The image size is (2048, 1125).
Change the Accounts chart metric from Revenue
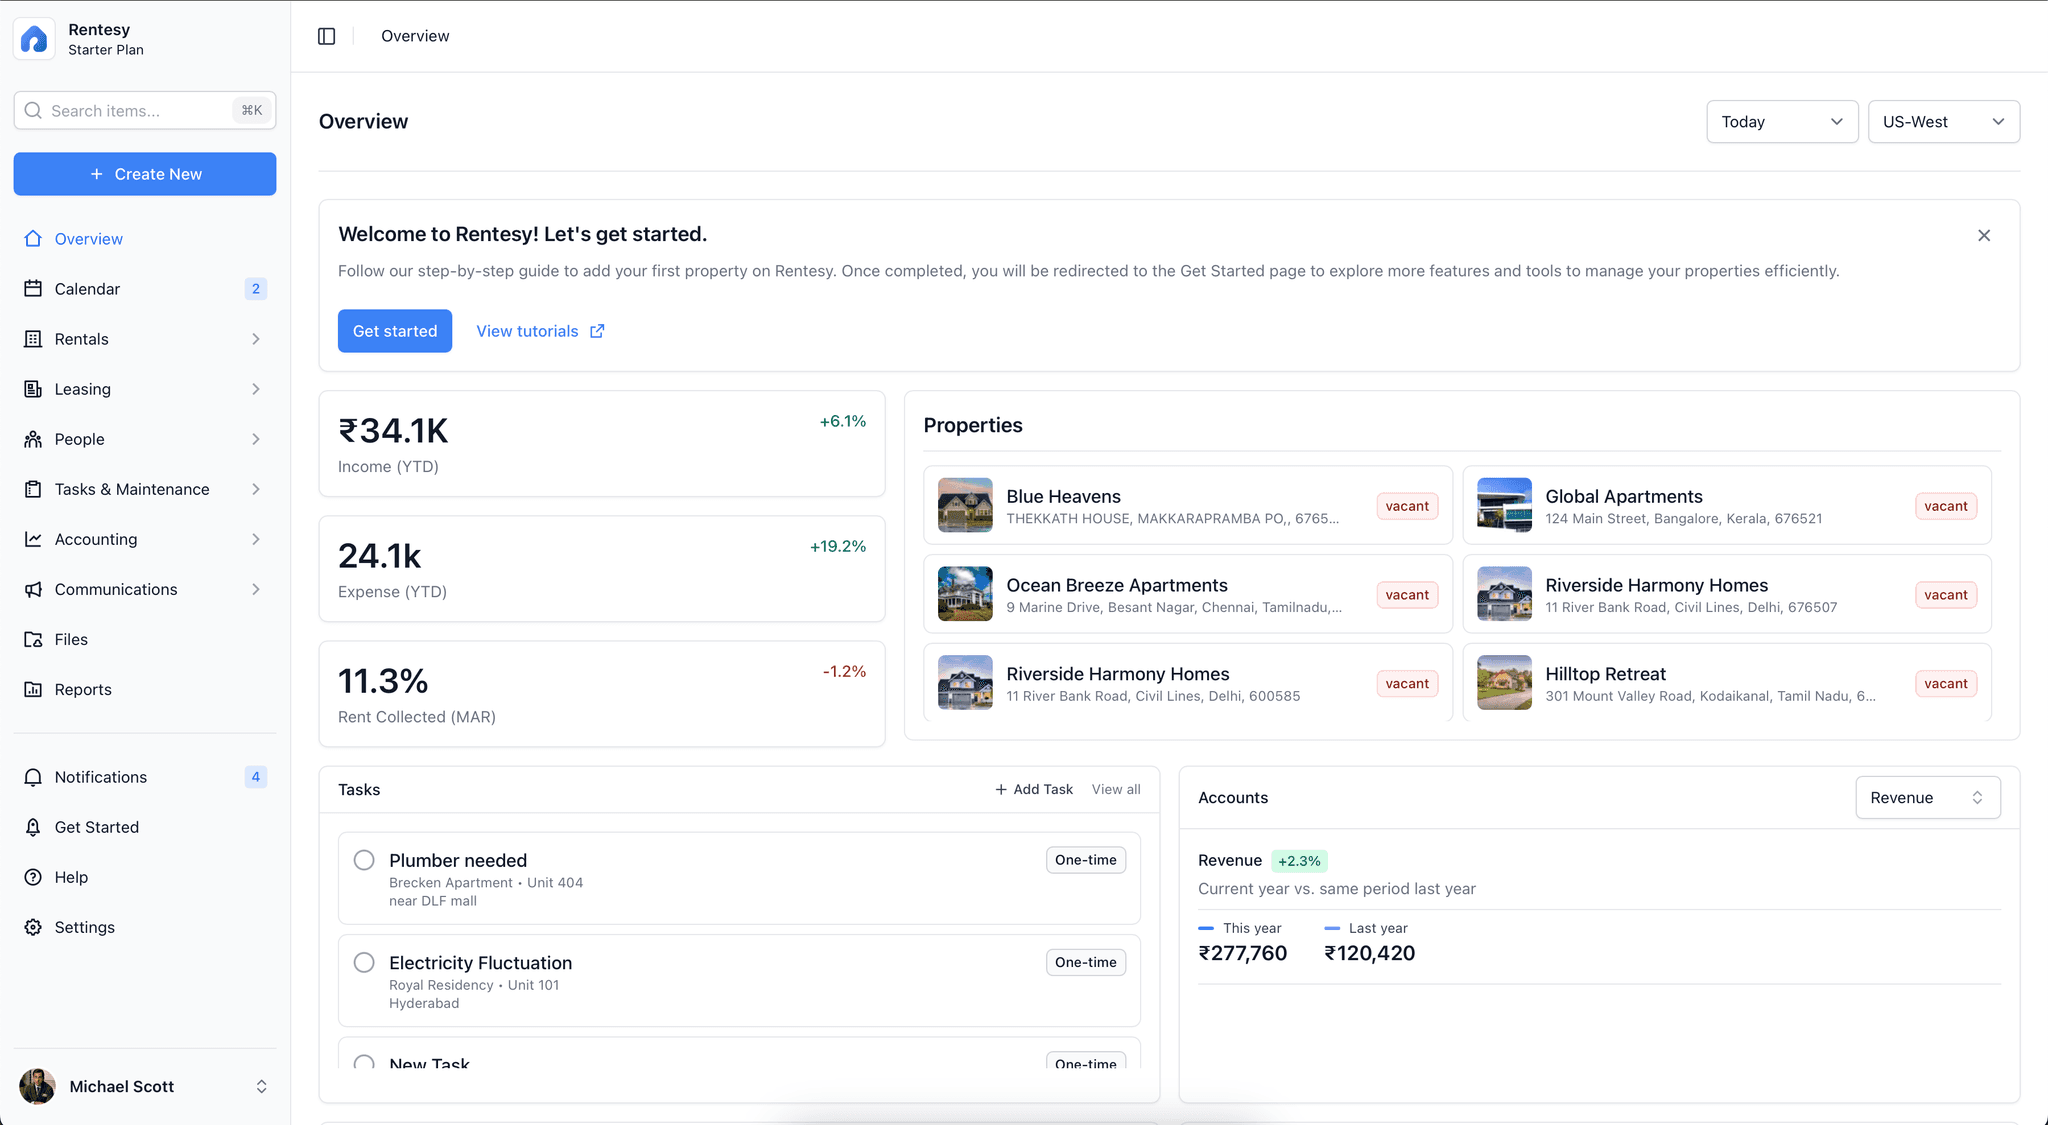tap(1927, 797)
